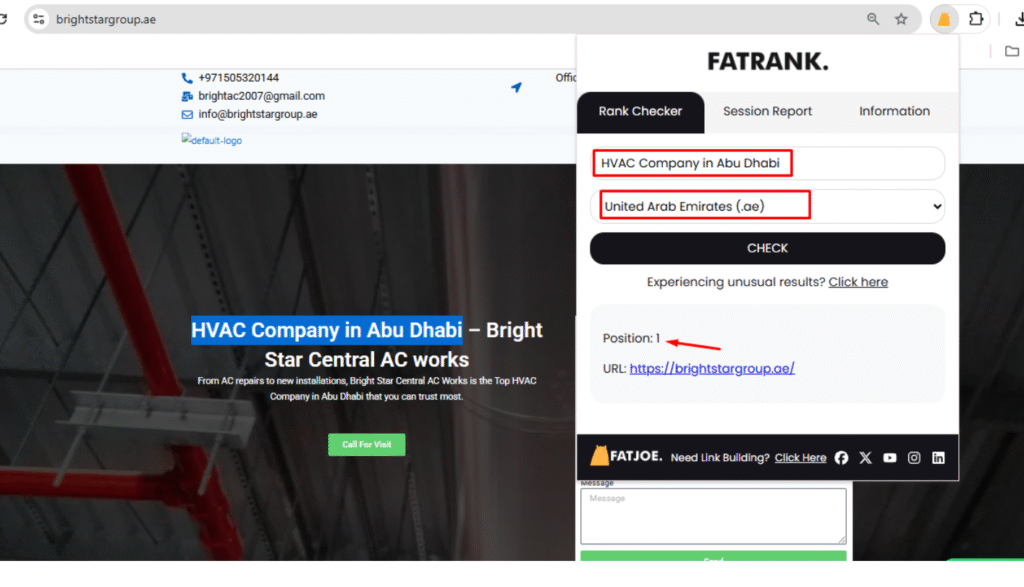Select the Rank Checker tab
1024x587 pixels.
(x=640, y=111)
